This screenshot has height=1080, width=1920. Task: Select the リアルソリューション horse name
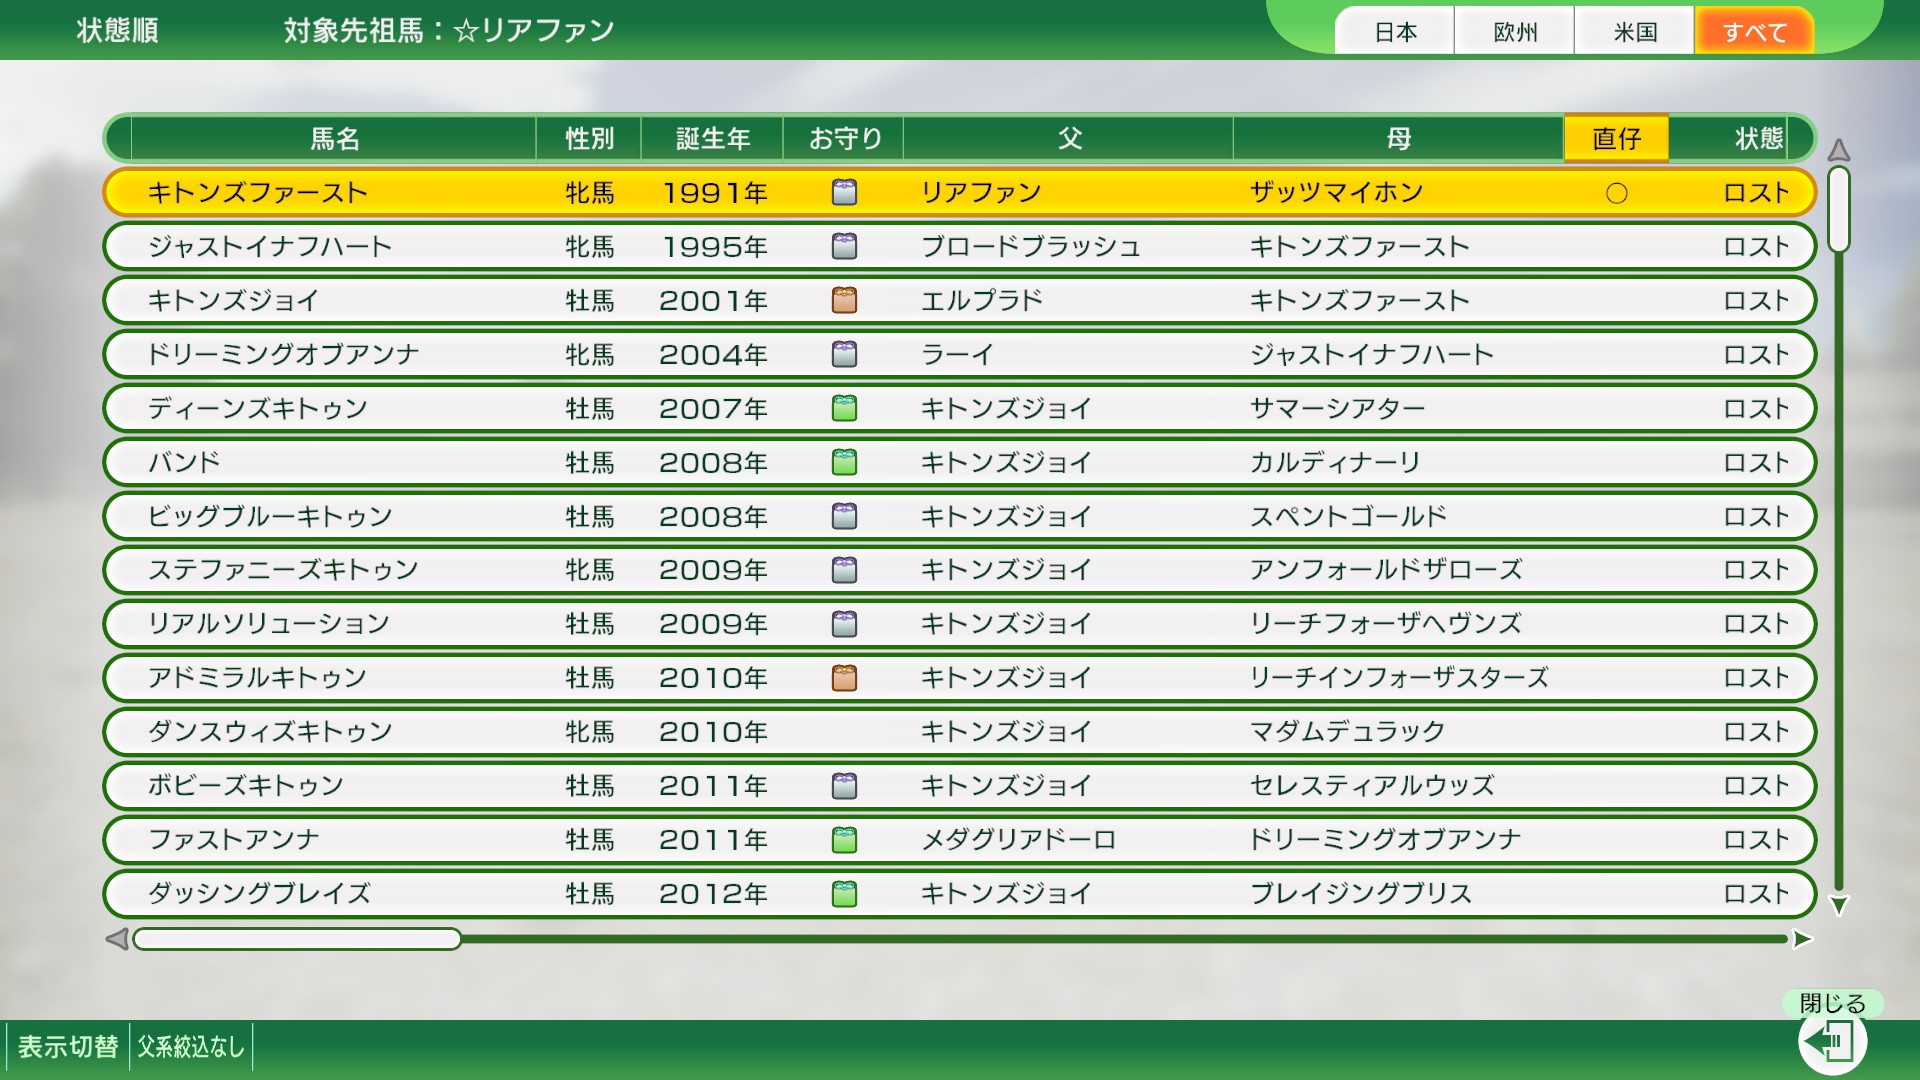tap(269, 624)
